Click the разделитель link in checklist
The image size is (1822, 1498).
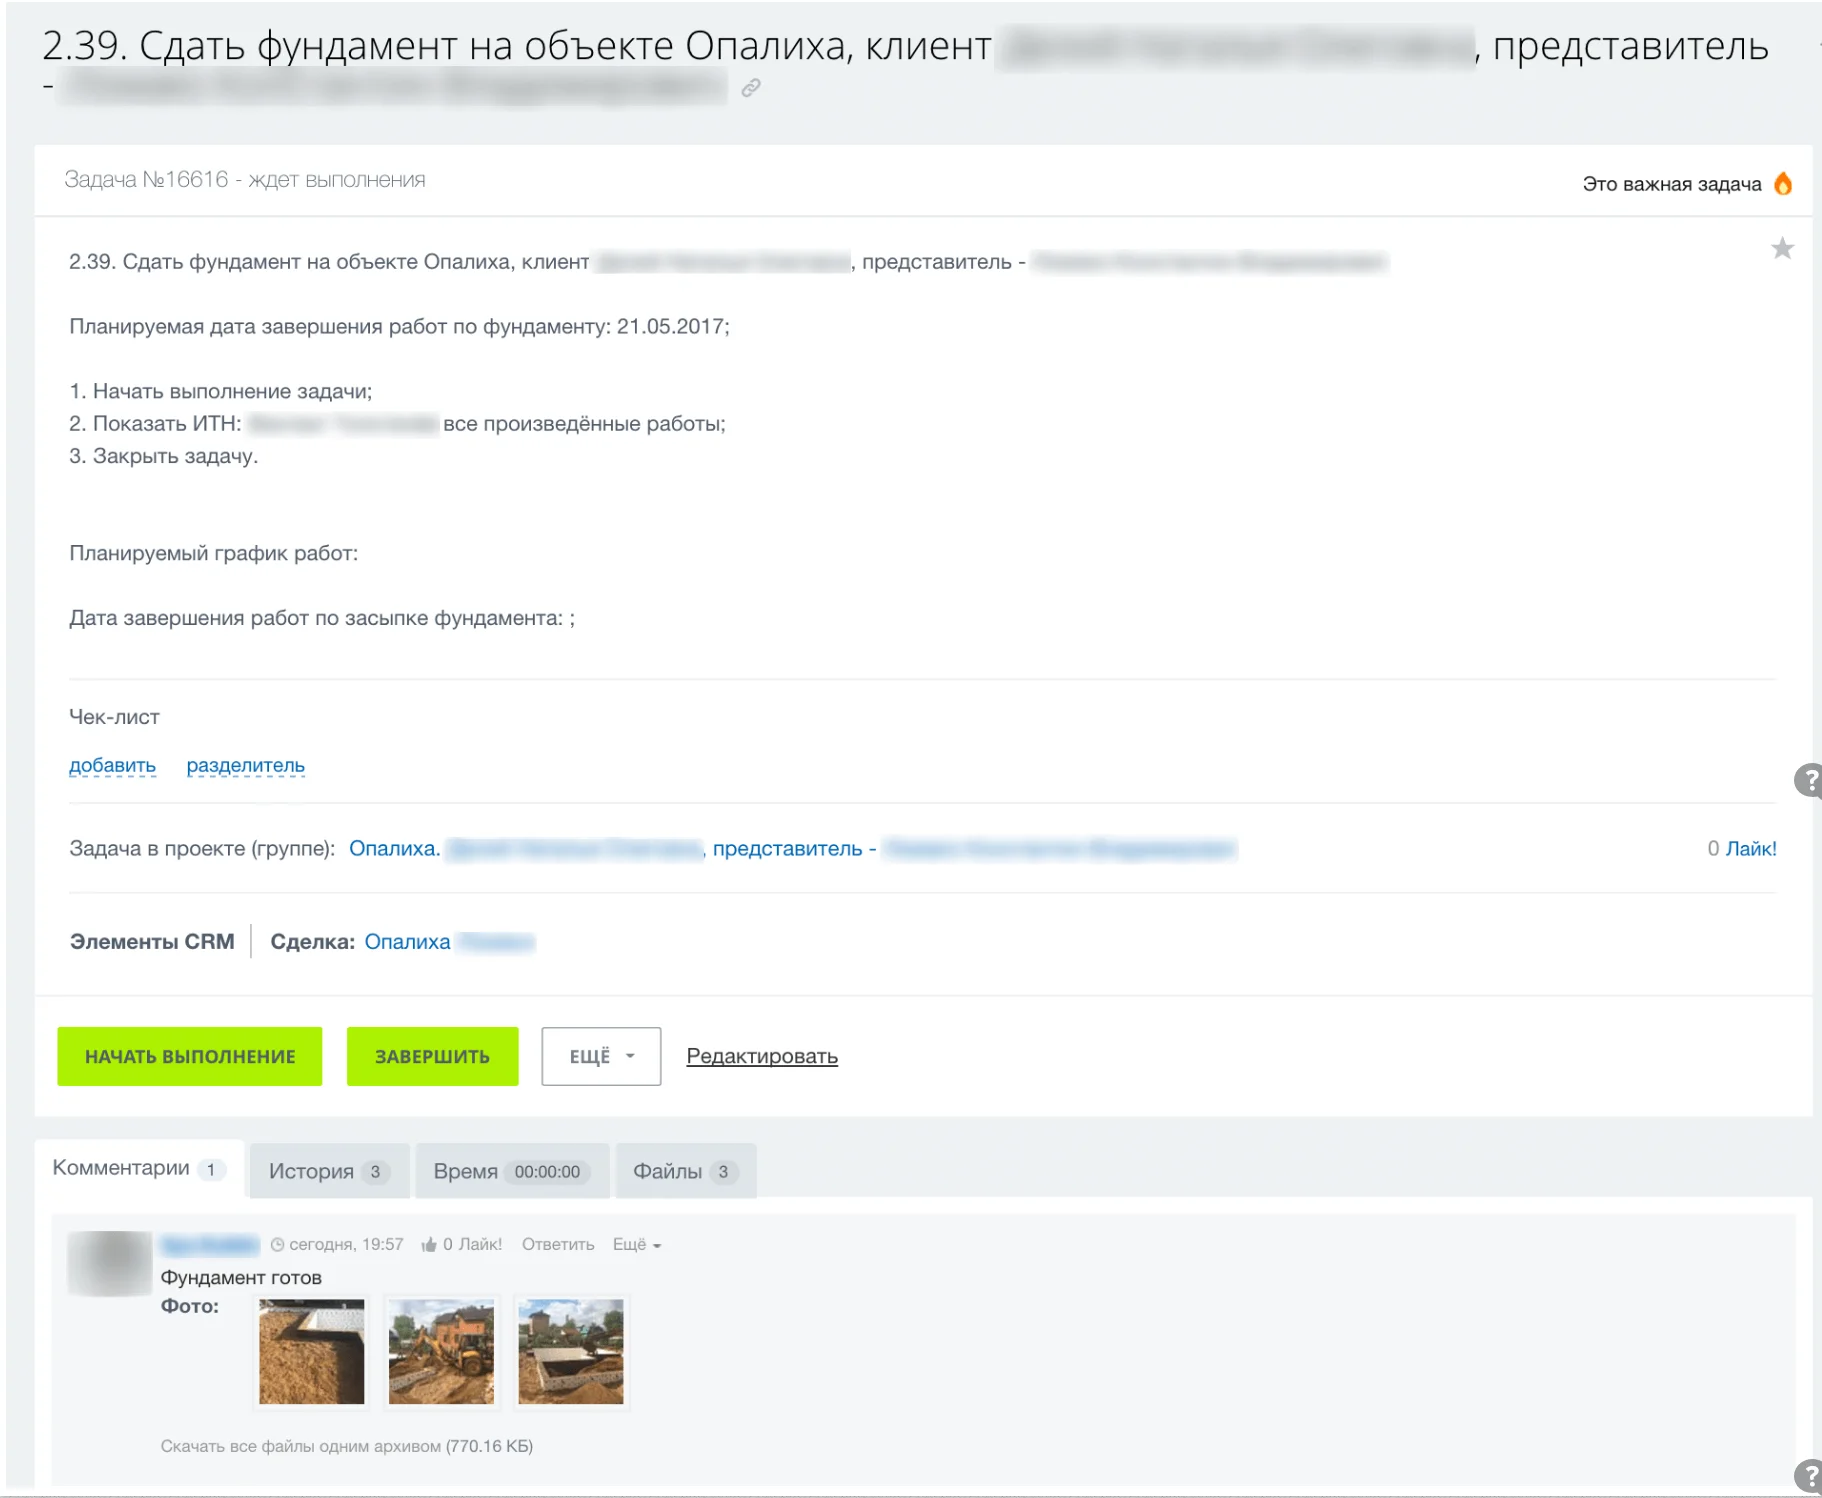[246, 765]
